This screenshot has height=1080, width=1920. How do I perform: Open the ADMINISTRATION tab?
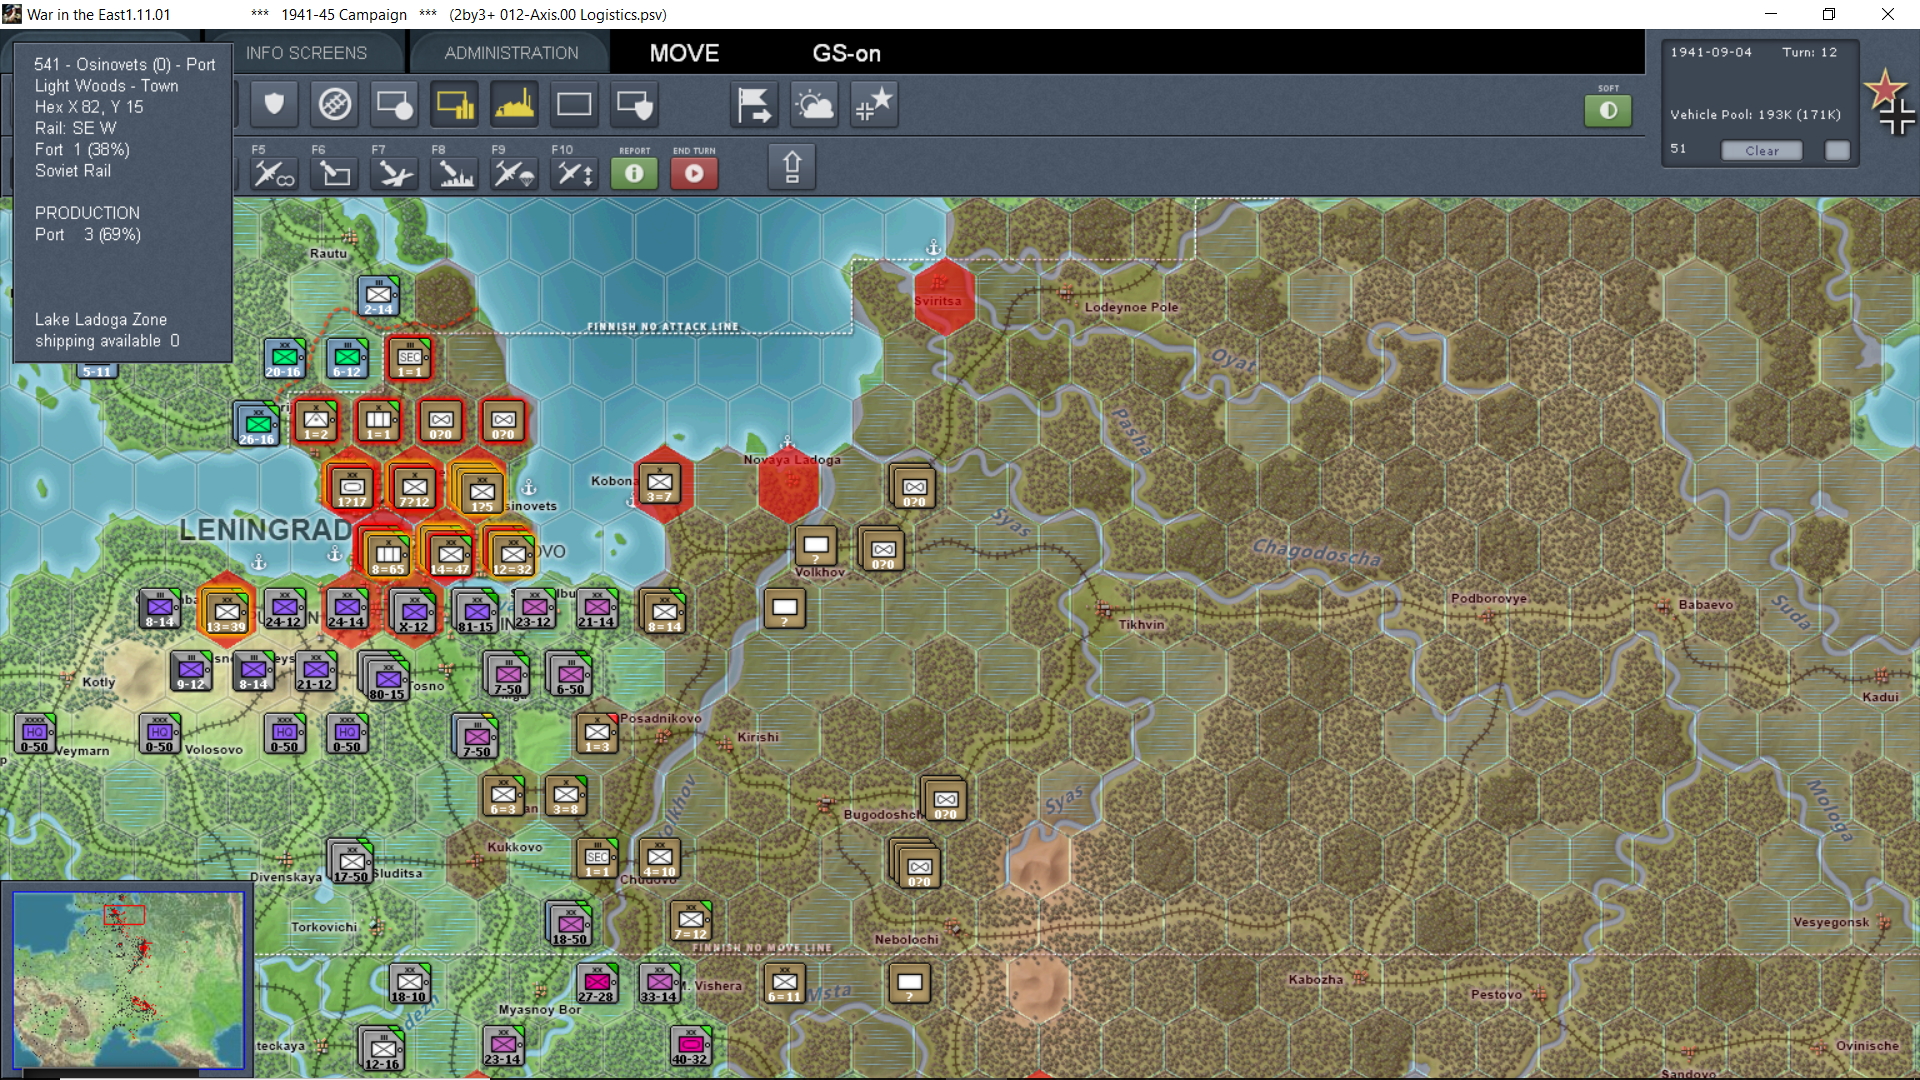point(512,53)
